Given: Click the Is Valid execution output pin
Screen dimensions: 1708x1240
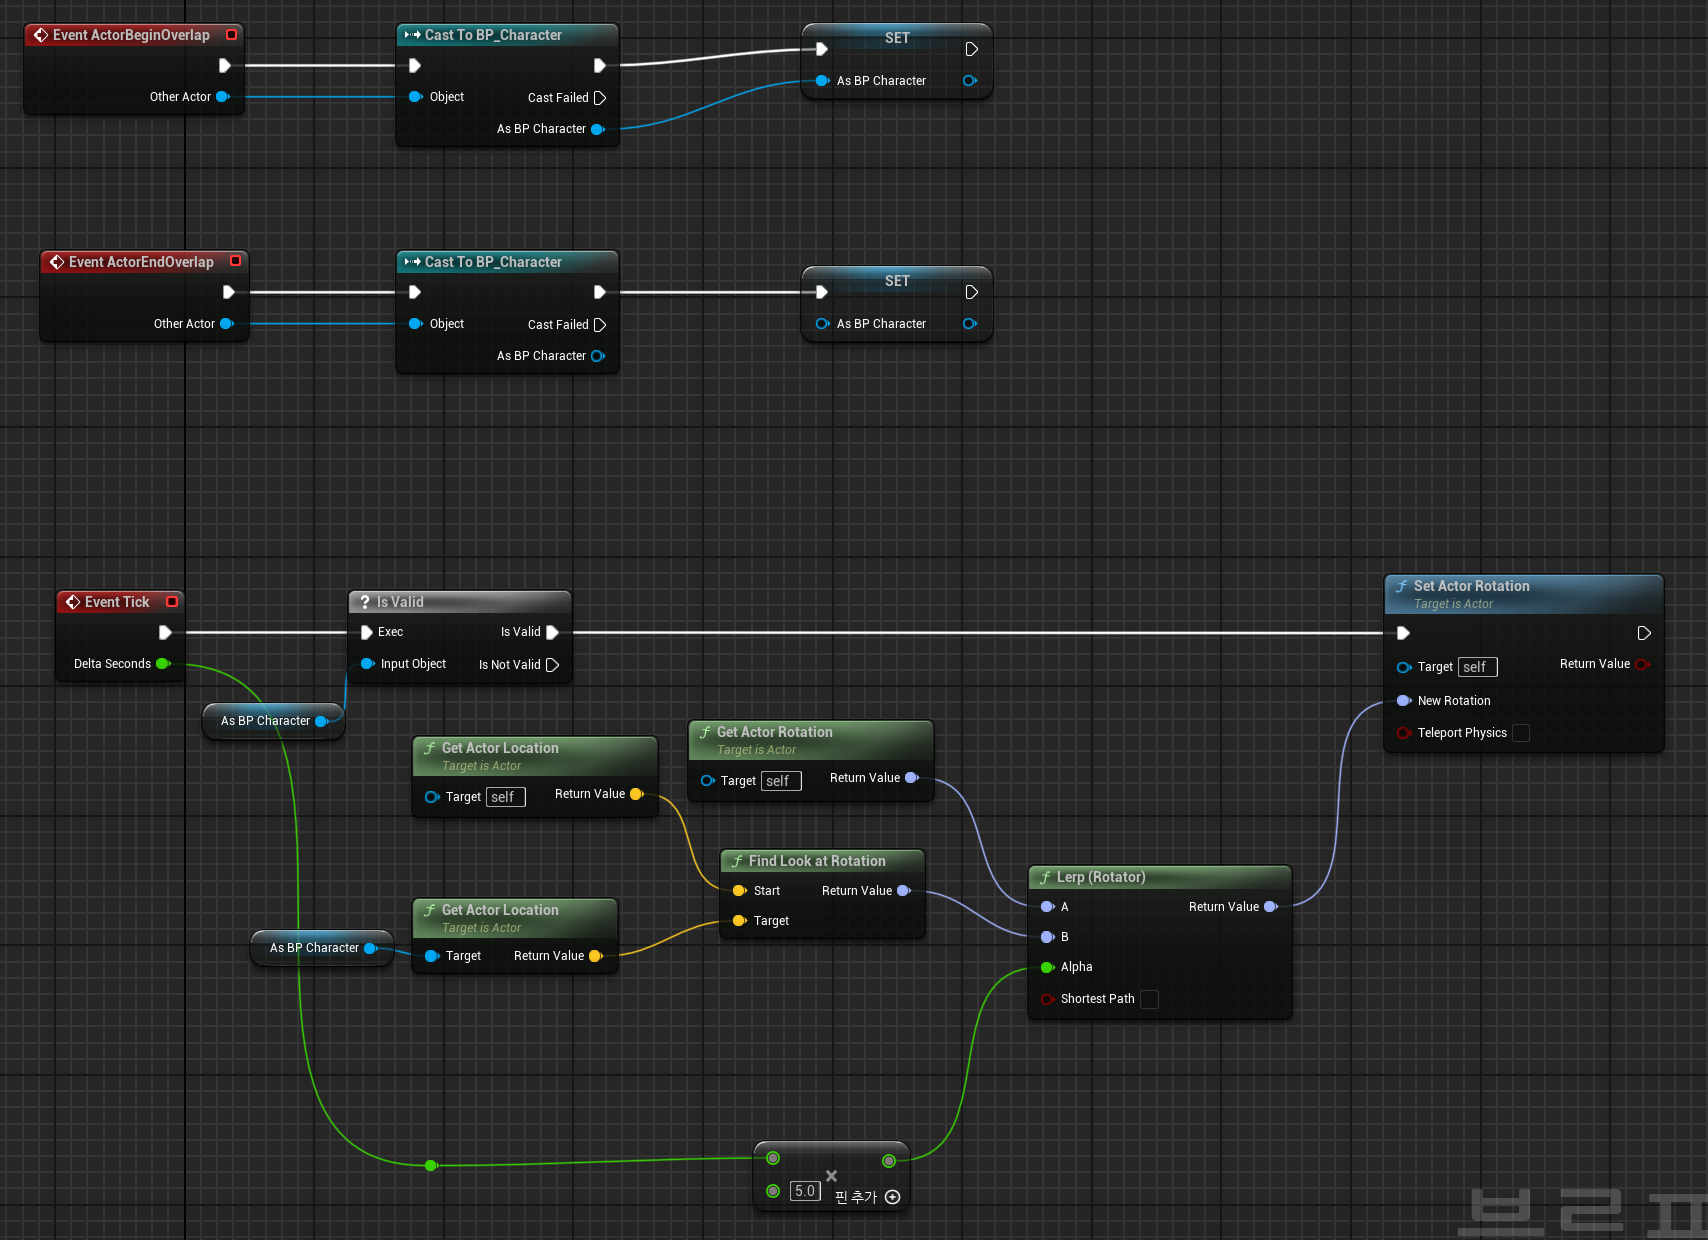Looking at the screenshot, I should (x=552, y=633).
